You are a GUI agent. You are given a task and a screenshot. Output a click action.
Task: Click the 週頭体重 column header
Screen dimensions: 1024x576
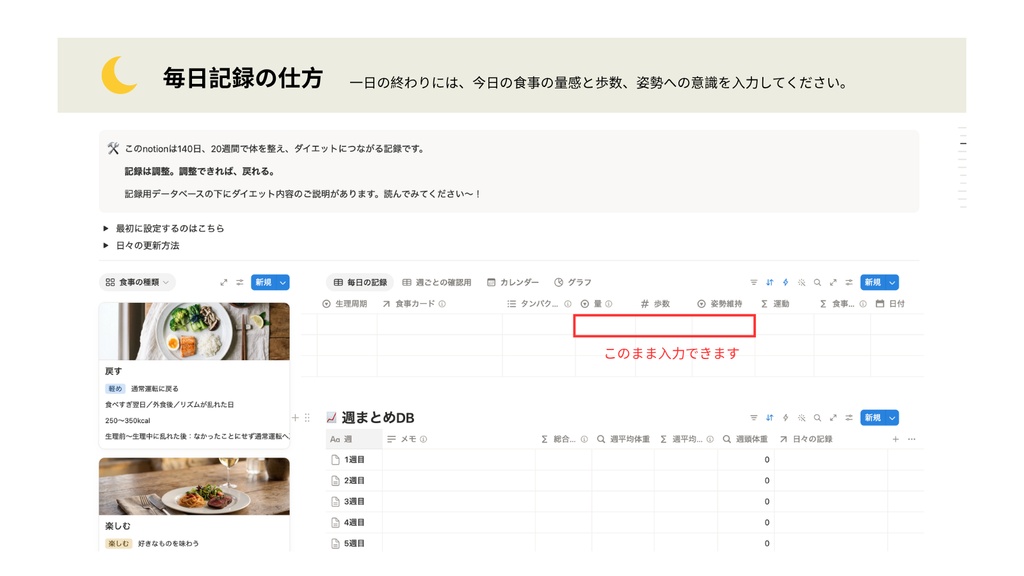tap(745, 439)
